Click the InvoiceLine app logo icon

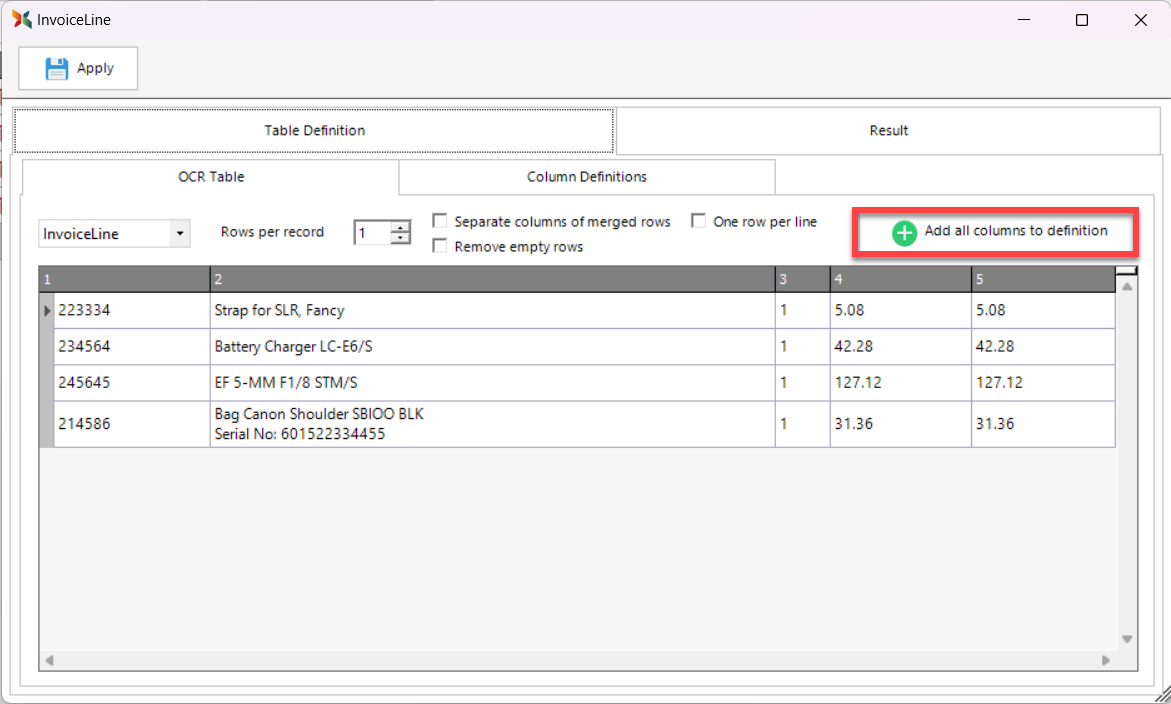[21, 19]
